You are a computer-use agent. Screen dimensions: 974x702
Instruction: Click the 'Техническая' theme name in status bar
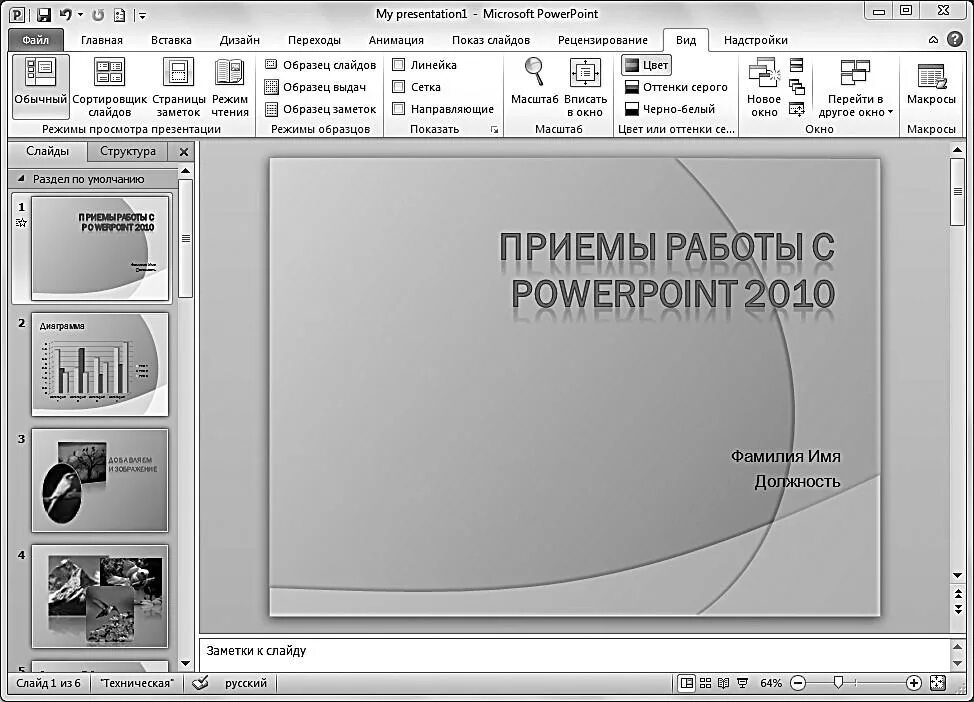pos(137,683)
